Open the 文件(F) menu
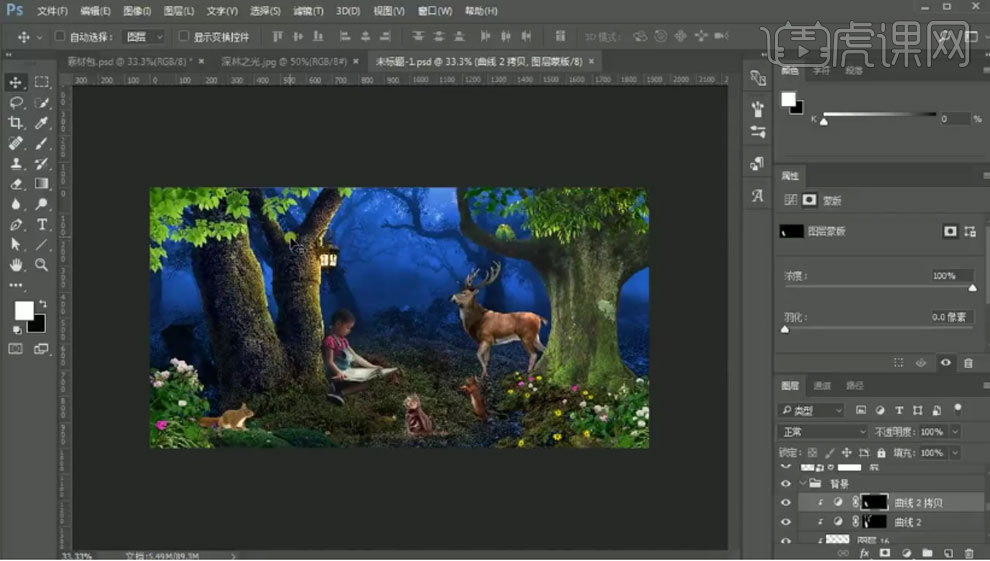Image resolution: width=990 pixels, height=561 pixels. click(x=52, y=11)
